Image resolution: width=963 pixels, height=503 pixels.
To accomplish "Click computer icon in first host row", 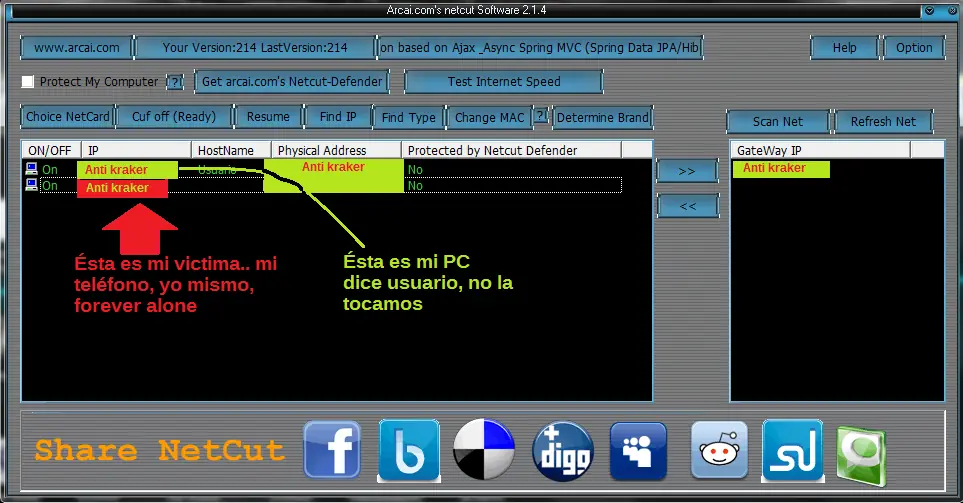I will 31,168.
